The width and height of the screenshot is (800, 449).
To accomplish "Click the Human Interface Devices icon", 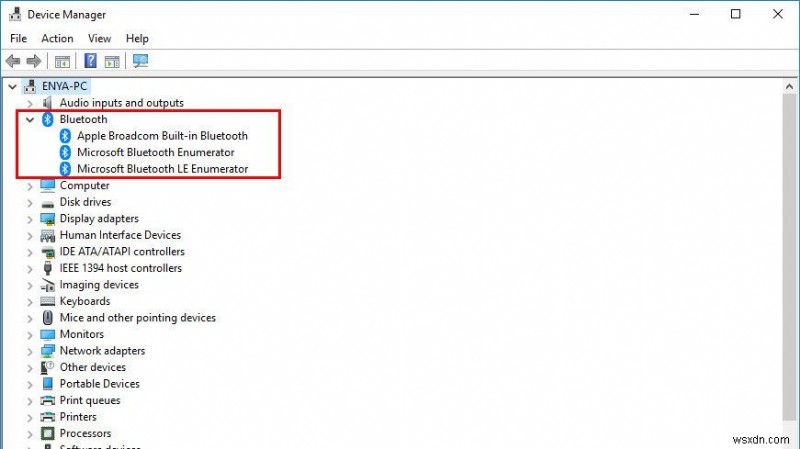I will pyautogui.click(x=47, y=236).
